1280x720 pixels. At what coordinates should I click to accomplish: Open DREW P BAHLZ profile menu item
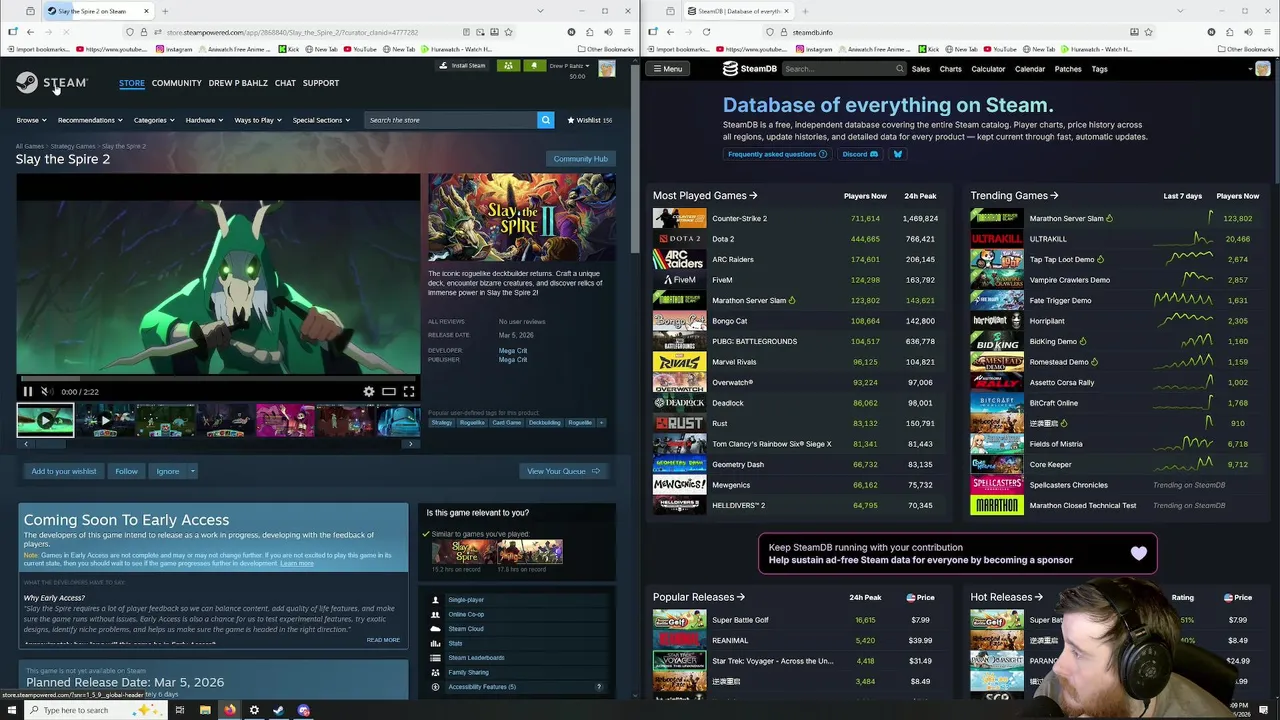(x=238, y=83)
